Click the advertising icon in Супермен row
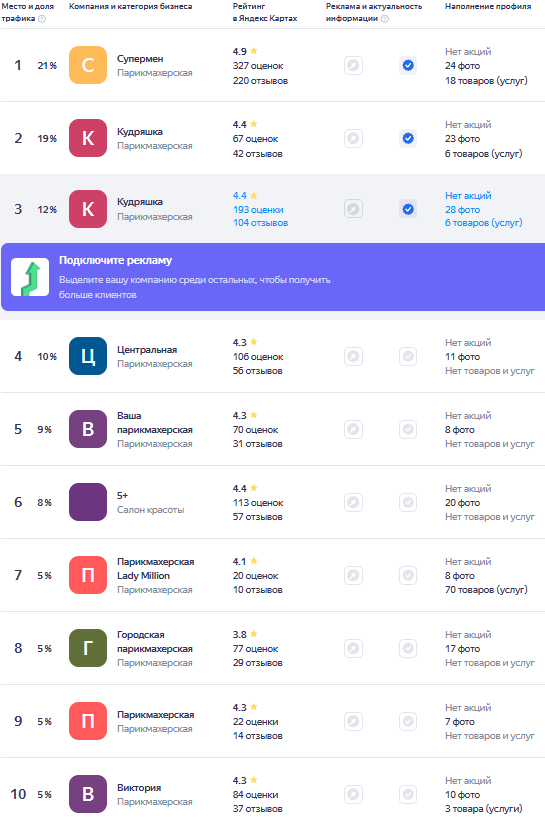This screenshot has height=825, width=545. pos(354,66)
